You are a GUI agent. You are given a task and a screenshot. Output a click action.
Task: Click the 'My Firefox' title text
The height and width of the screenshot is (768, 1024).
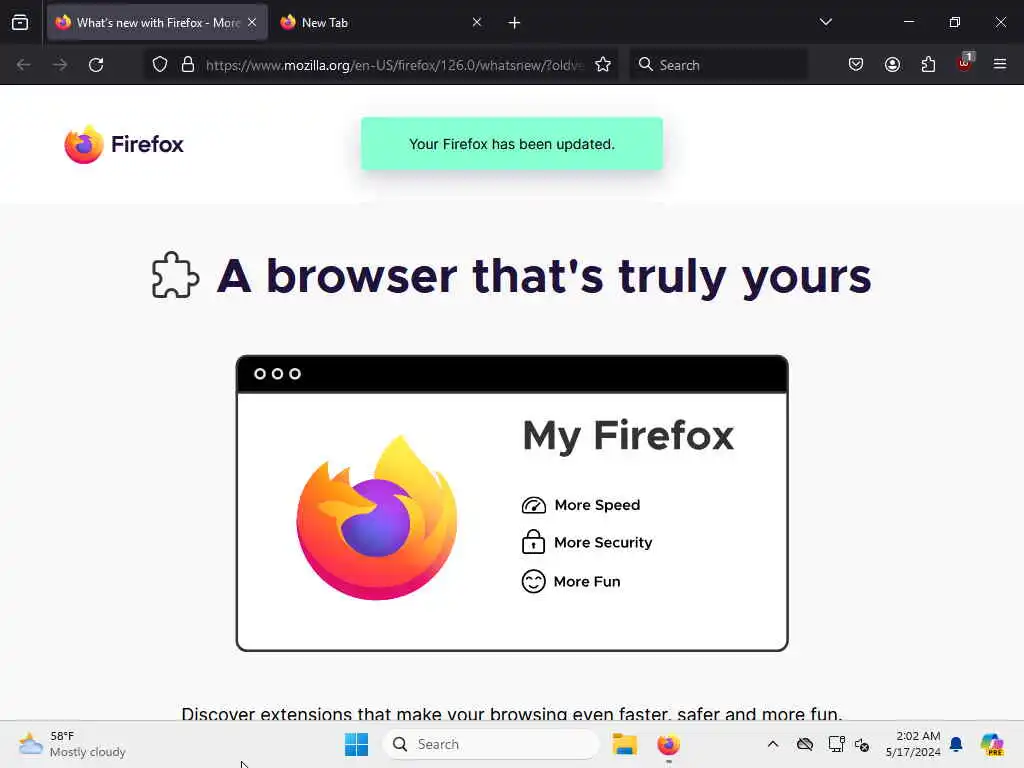tap(628, 436)
